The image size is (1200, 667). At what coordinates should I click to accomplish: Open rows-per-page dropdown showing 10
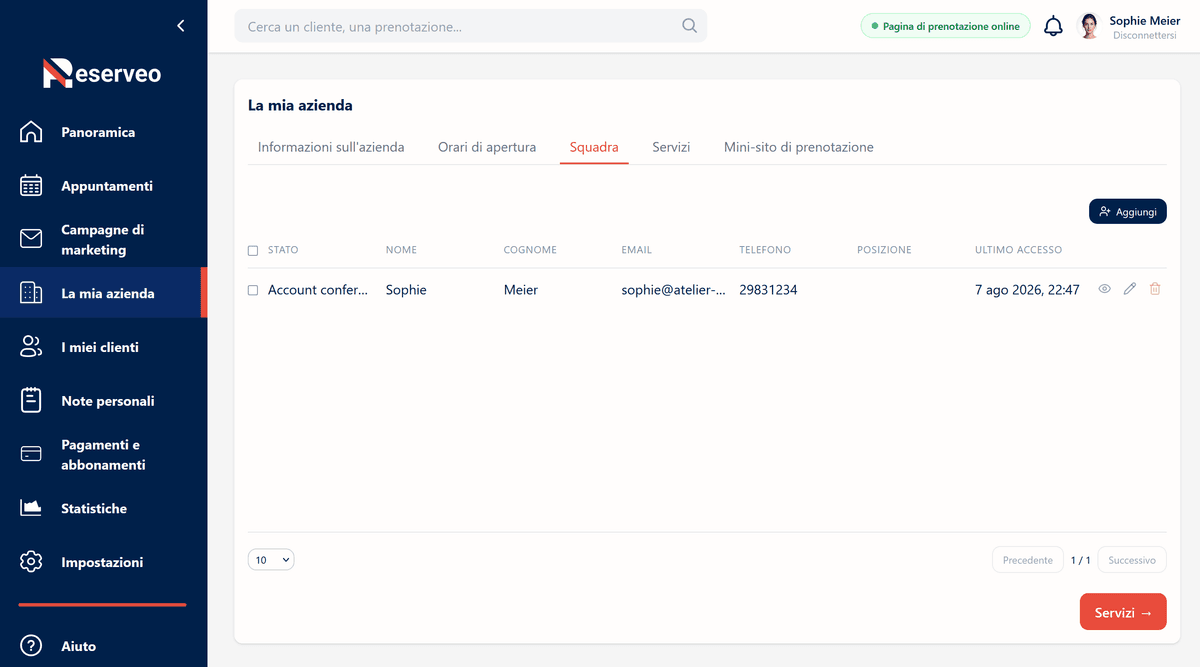tap(271, 560)
